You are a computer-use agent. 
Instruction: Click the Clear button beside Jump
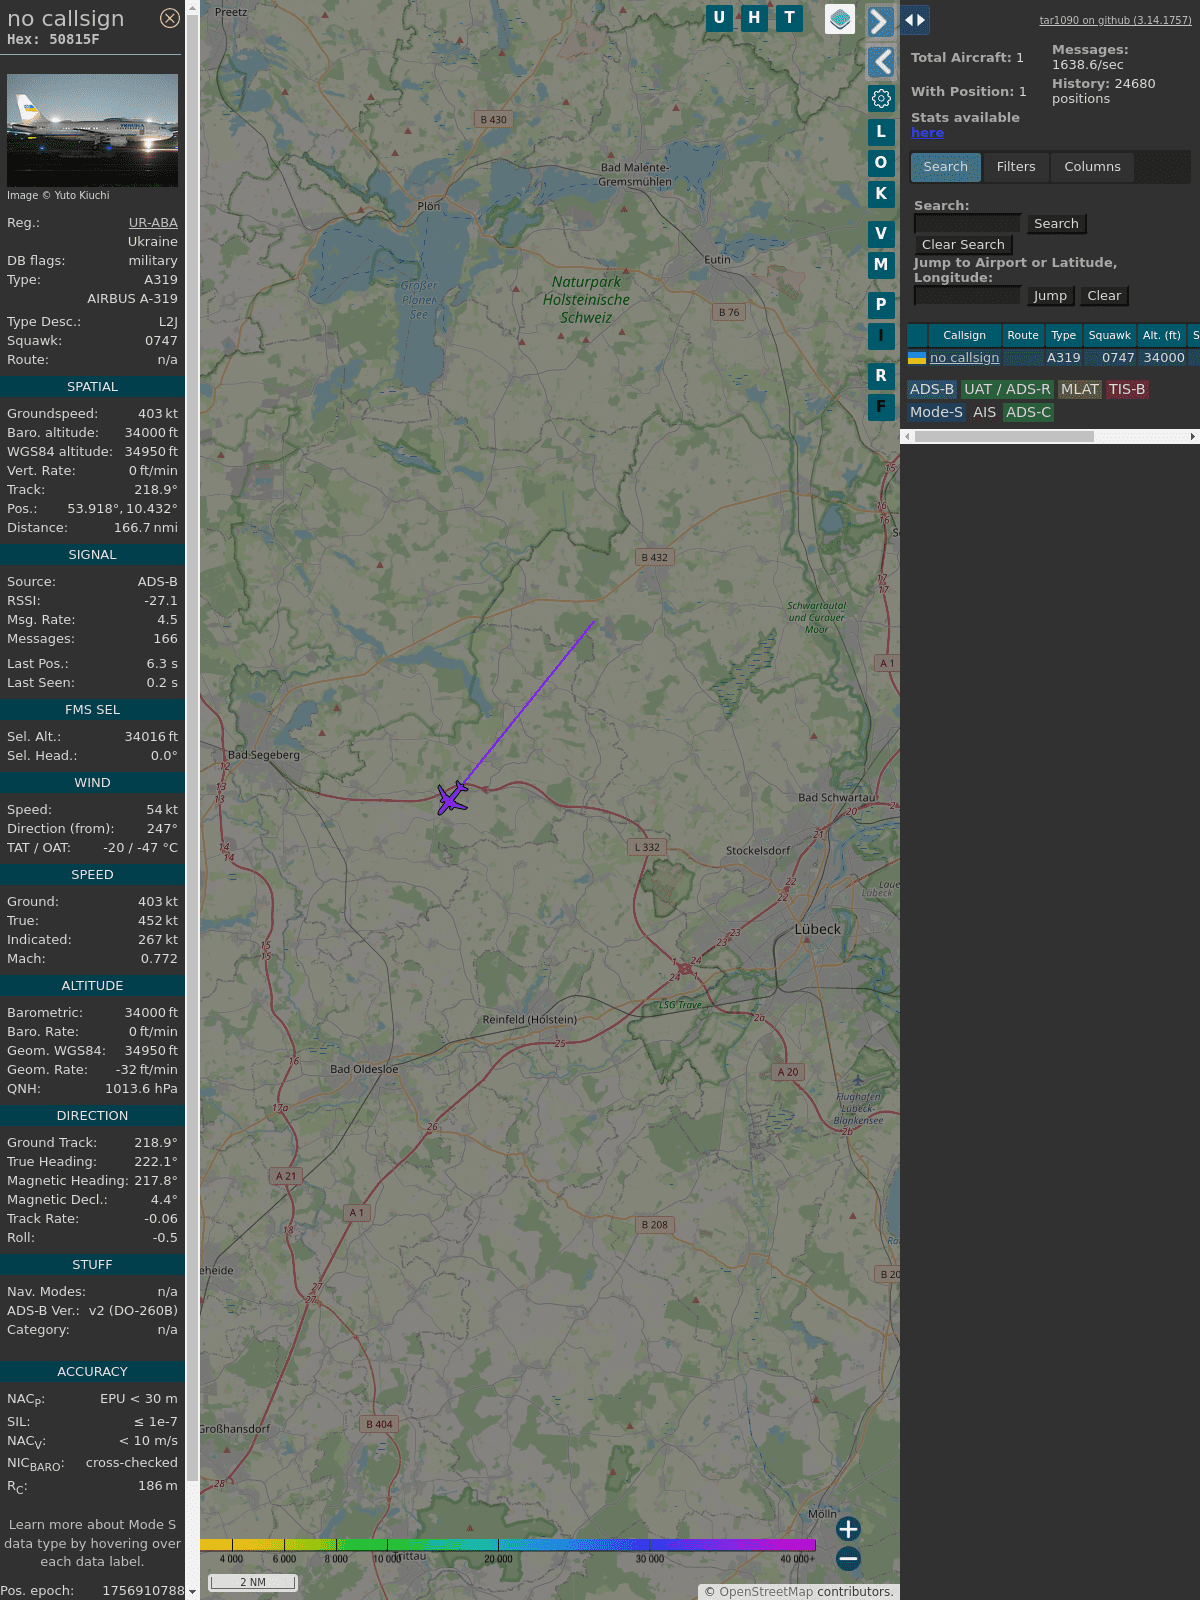(x=1104, y=296)
